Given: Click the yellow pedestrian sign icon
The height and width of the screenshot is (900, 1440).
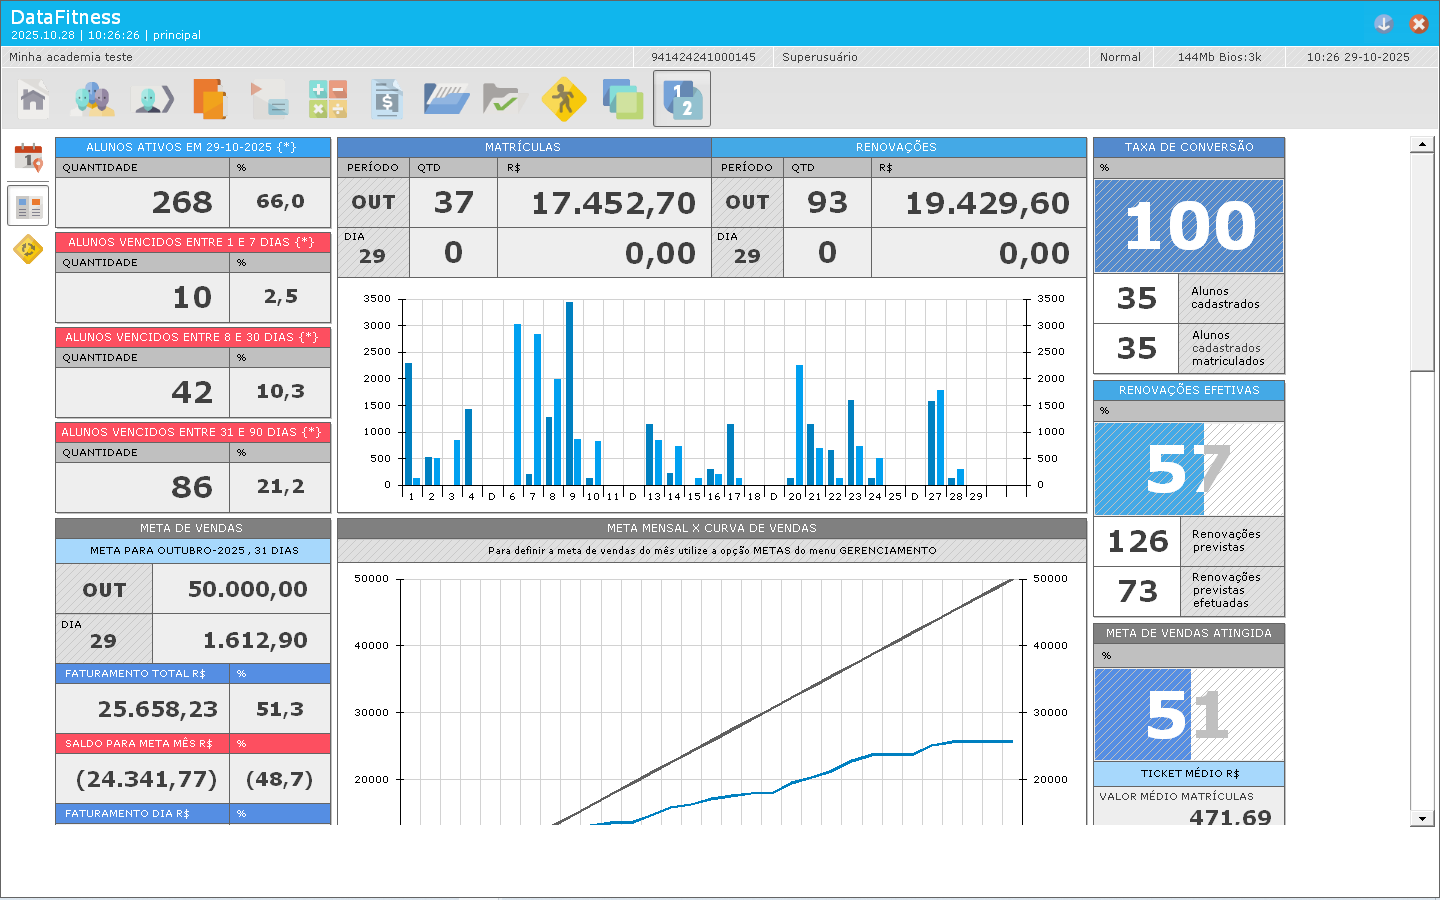Looking at the screenshot, I should point(564,99).
